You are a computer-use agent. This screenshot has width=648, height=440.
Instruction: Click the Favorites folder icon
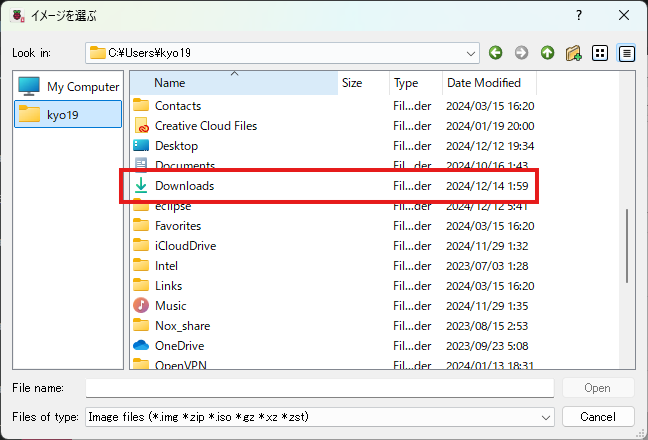[x=141, y=225]
